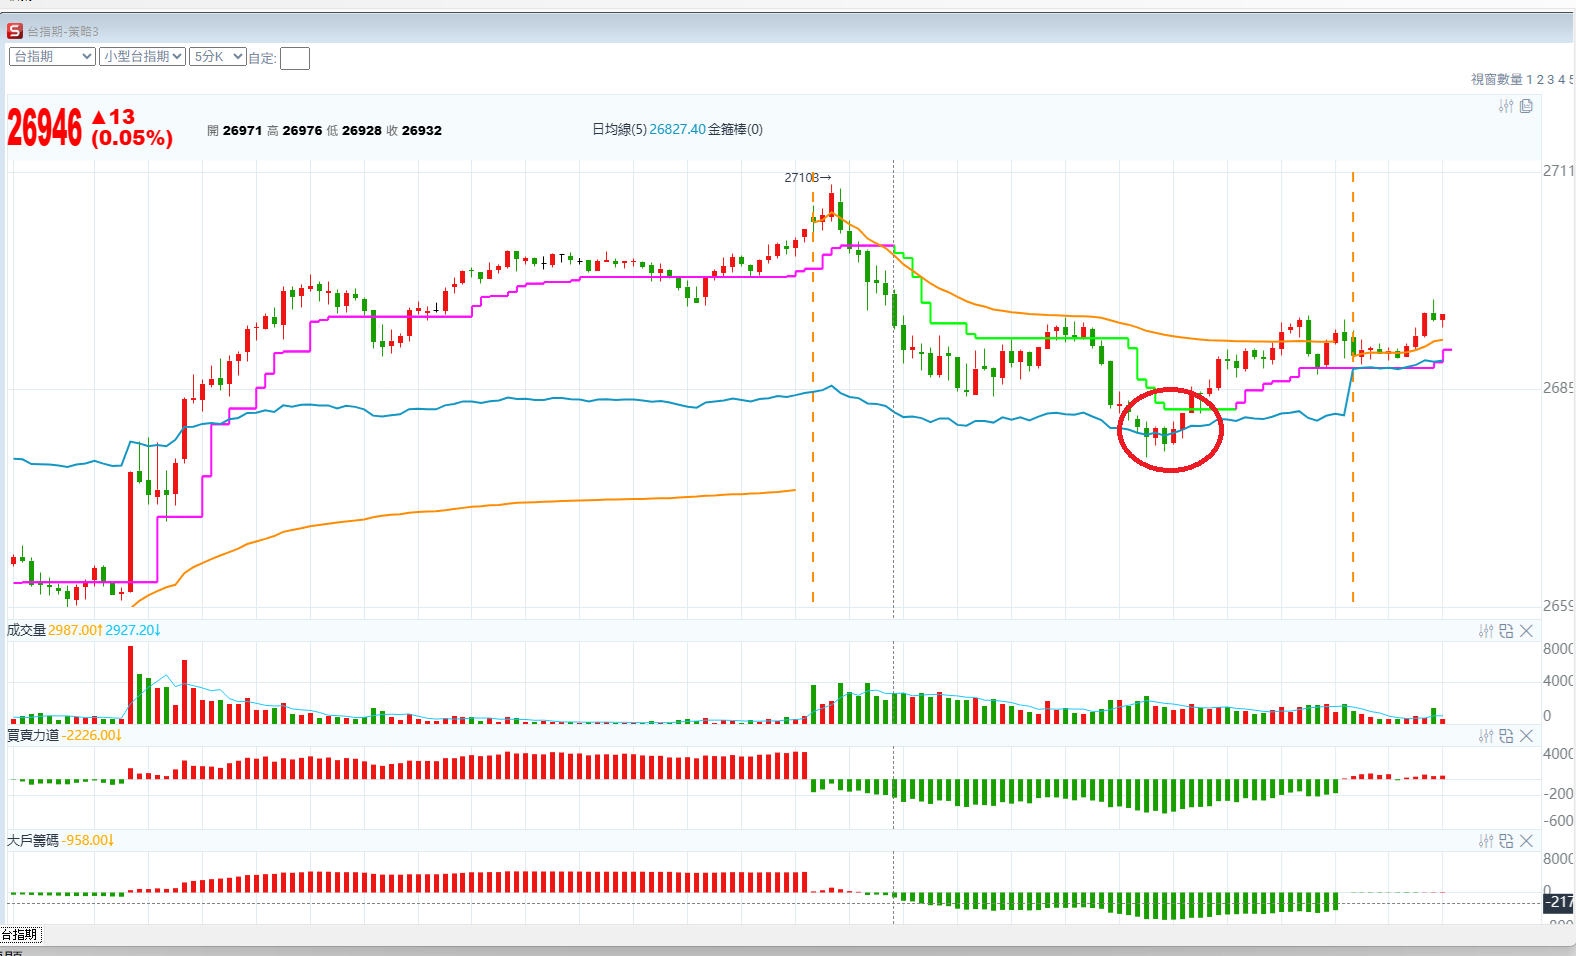Set window count to 1
Screen dimensions: 1576x956
point(1529,80)
